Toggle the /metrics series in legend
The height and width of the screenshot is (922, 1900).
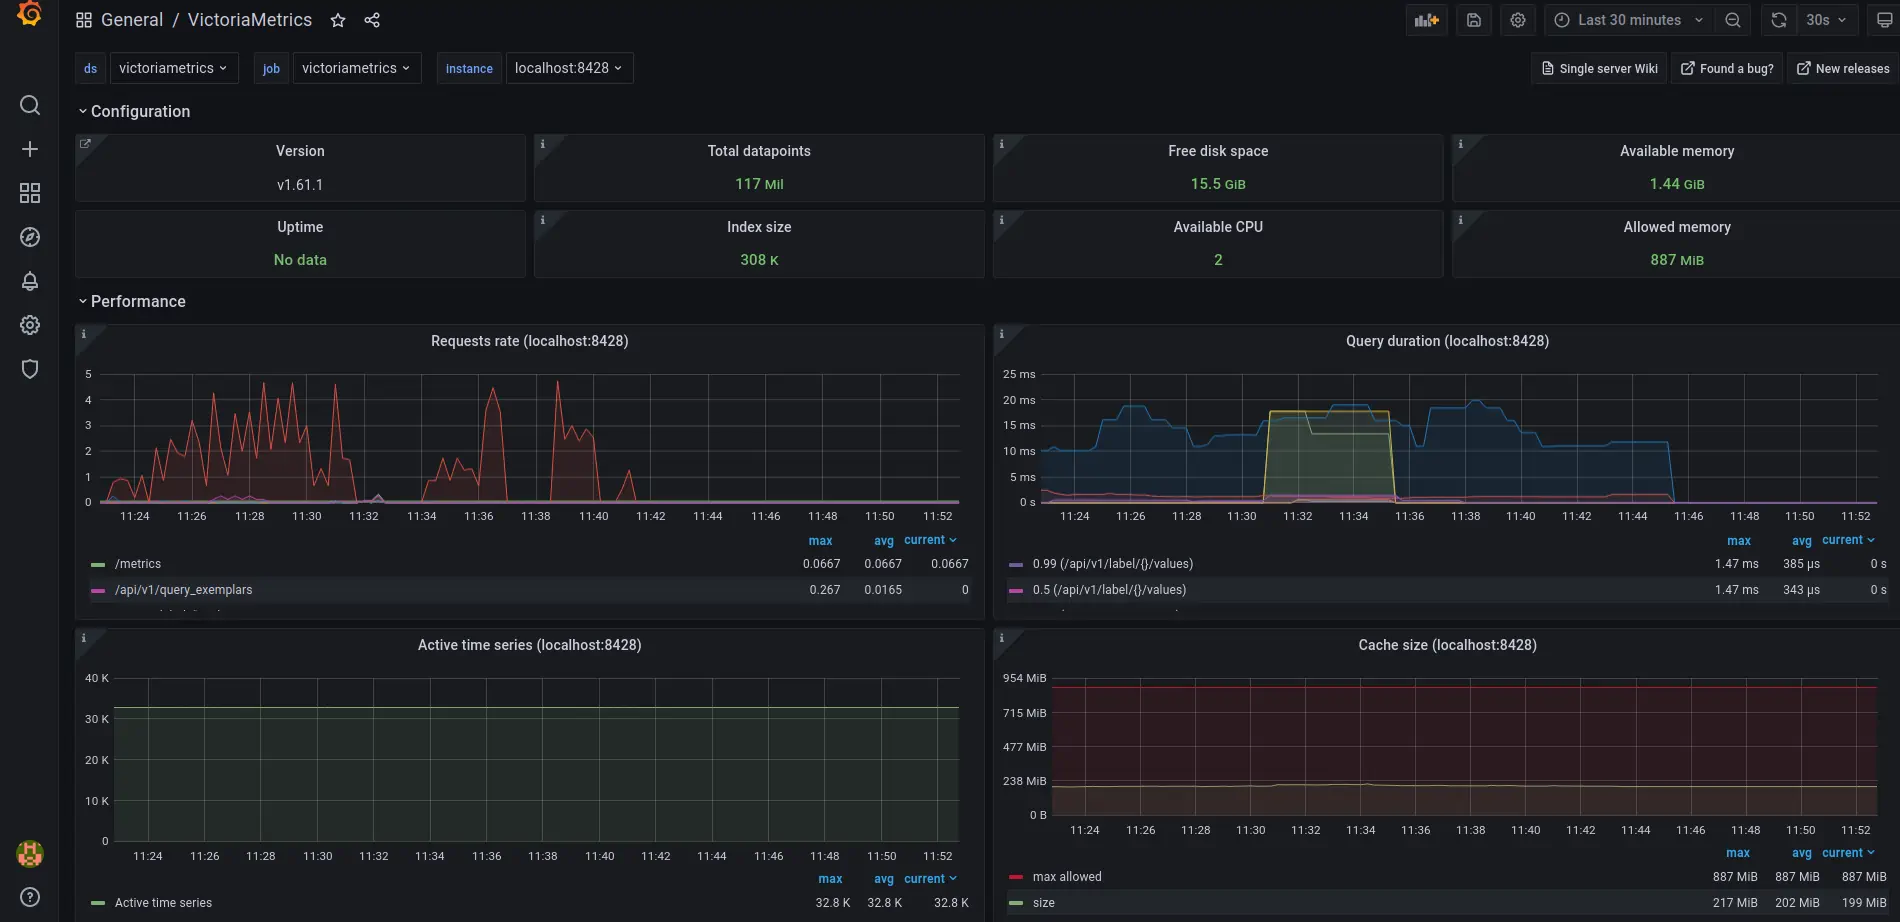click(x=138, y=564)
